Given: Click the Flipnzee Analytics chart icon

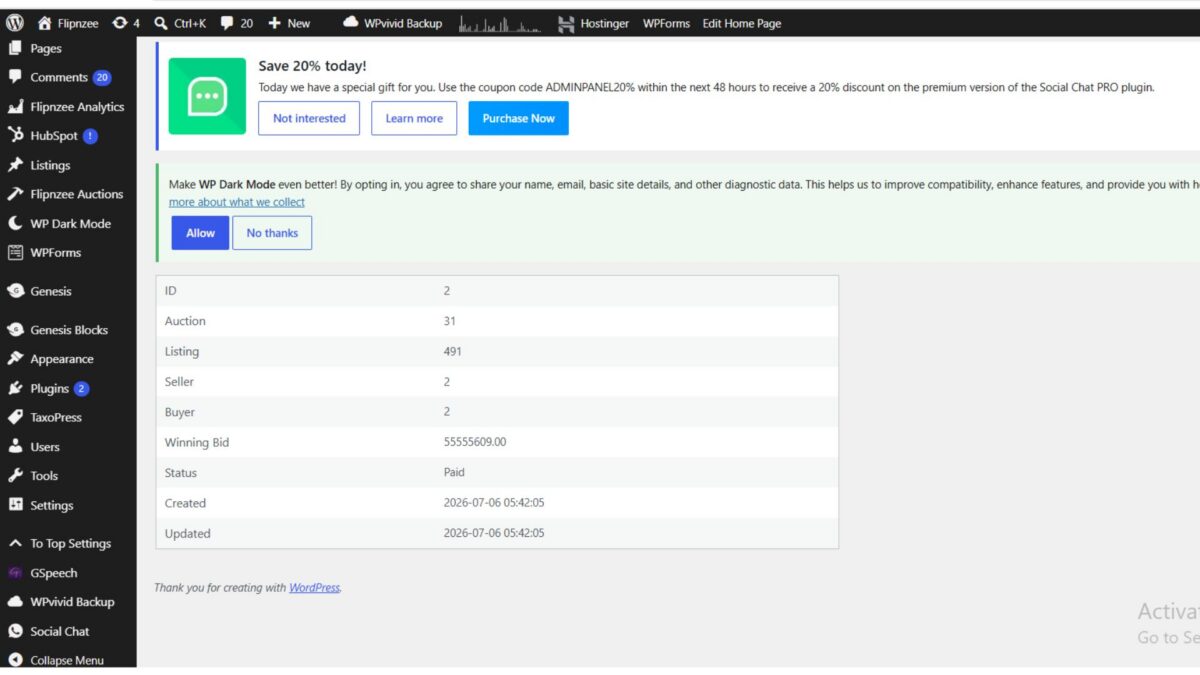Looking at the screenshot, I should 15,106.
